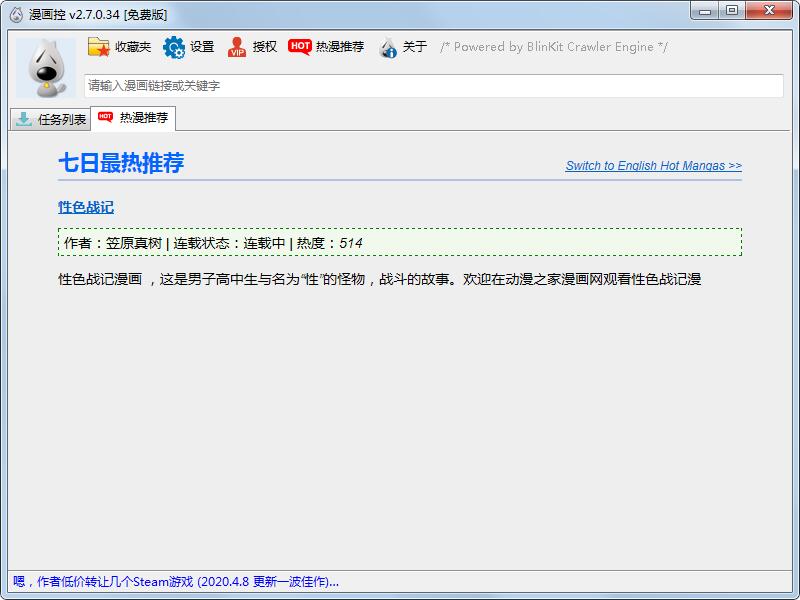The image size is (800, 600).
Task: Click the app icon in the title bar
Action: coord(16,14)
